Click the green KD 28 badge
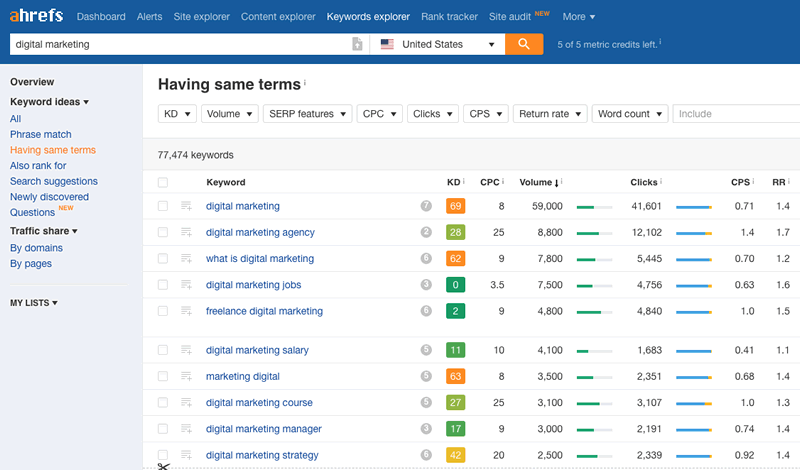Viewport: 800px width, 470px height. click(x=455, y=232)
